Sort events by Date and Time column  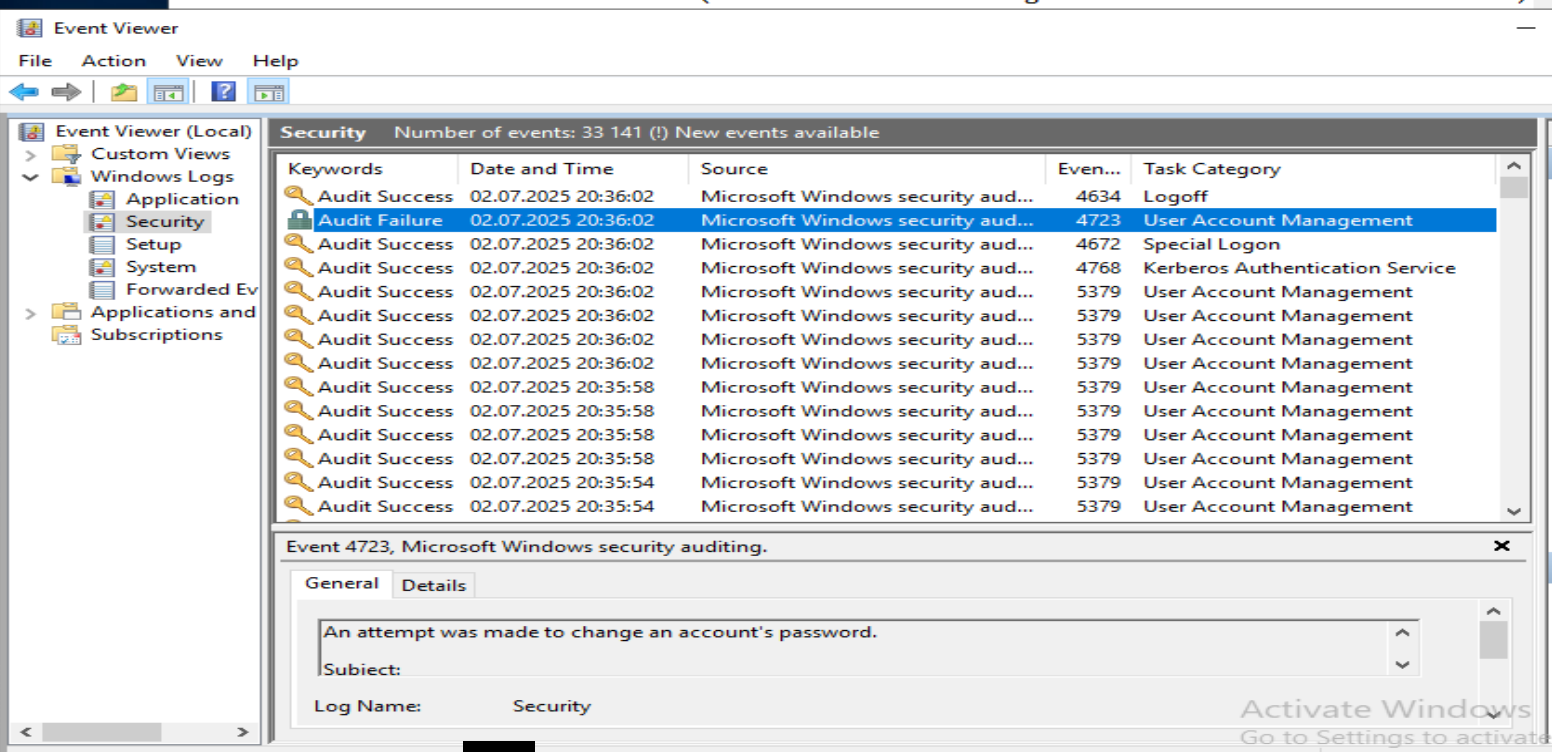click(541, 169)
